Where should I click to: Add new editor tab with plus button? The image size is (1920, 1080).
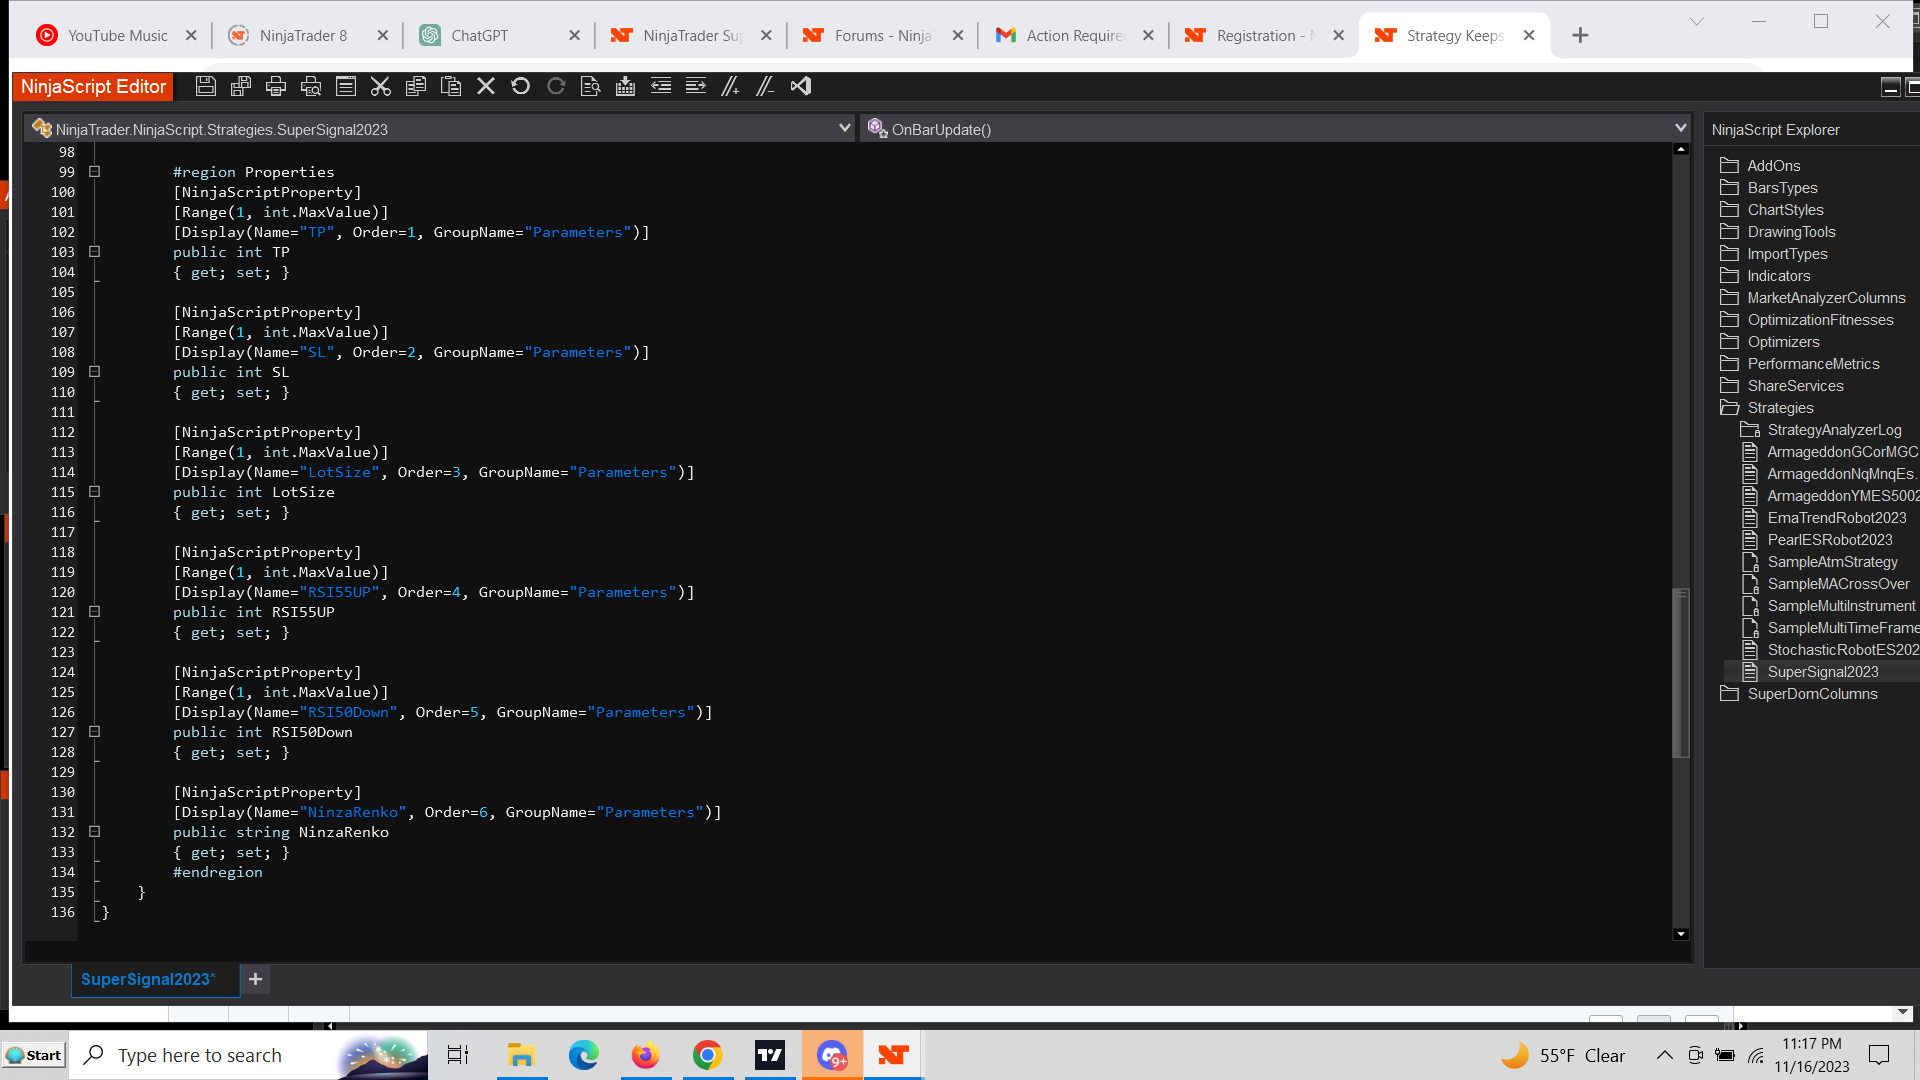point(256,980)
